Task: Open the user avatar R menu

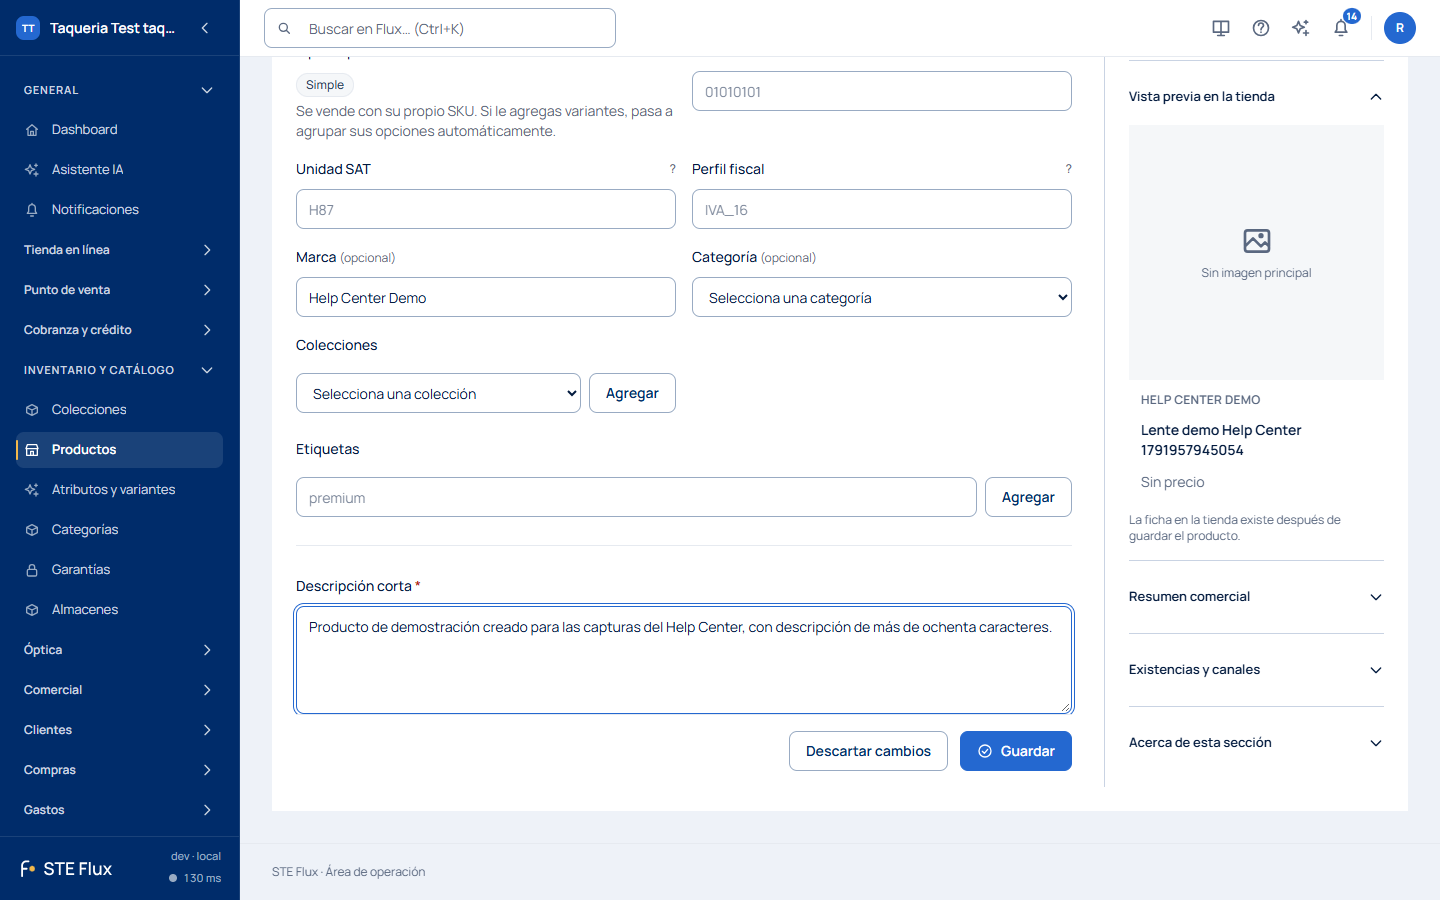Action: click(x=1400, y=28)
